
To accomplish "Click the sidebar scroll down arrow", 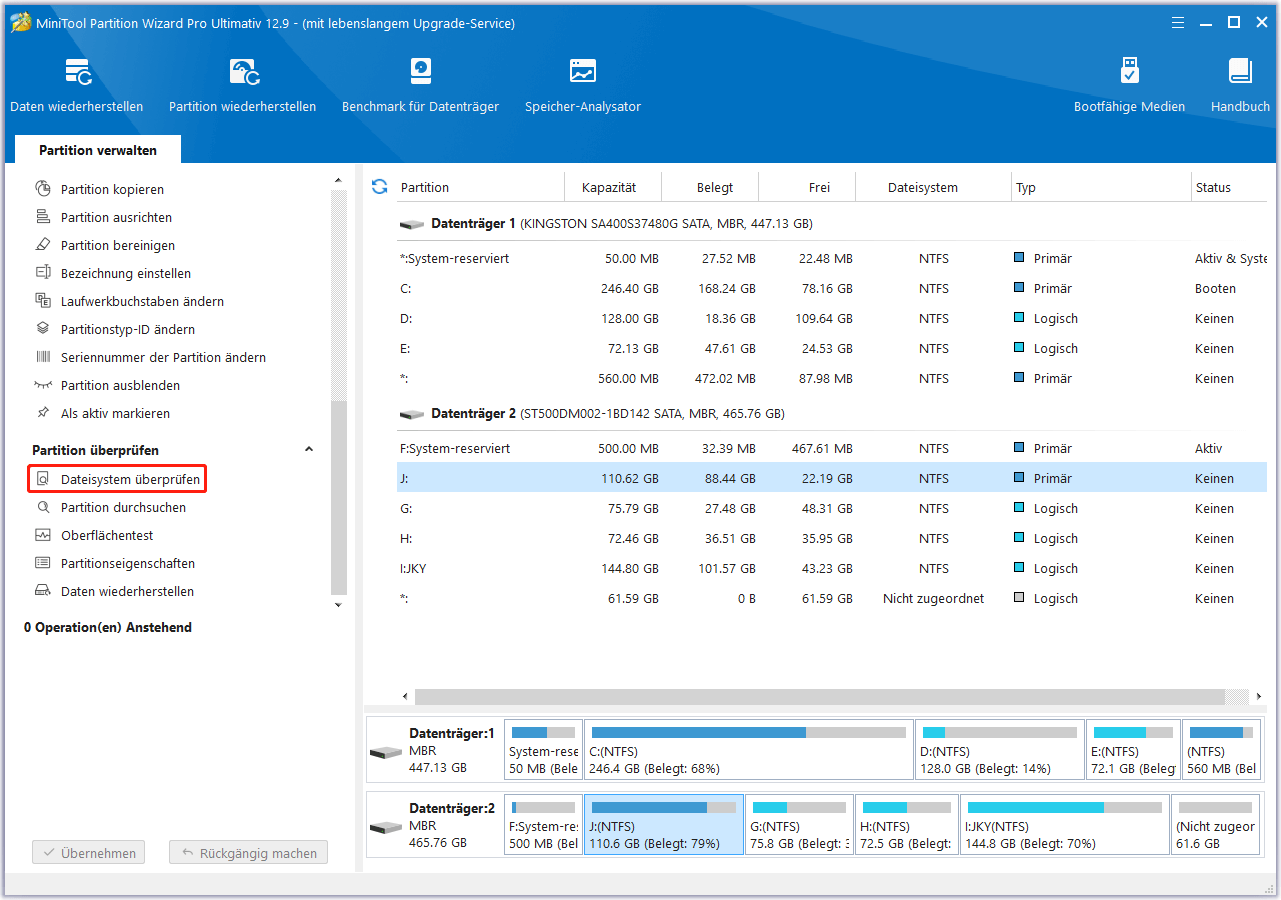I will [x=338, y=604].
